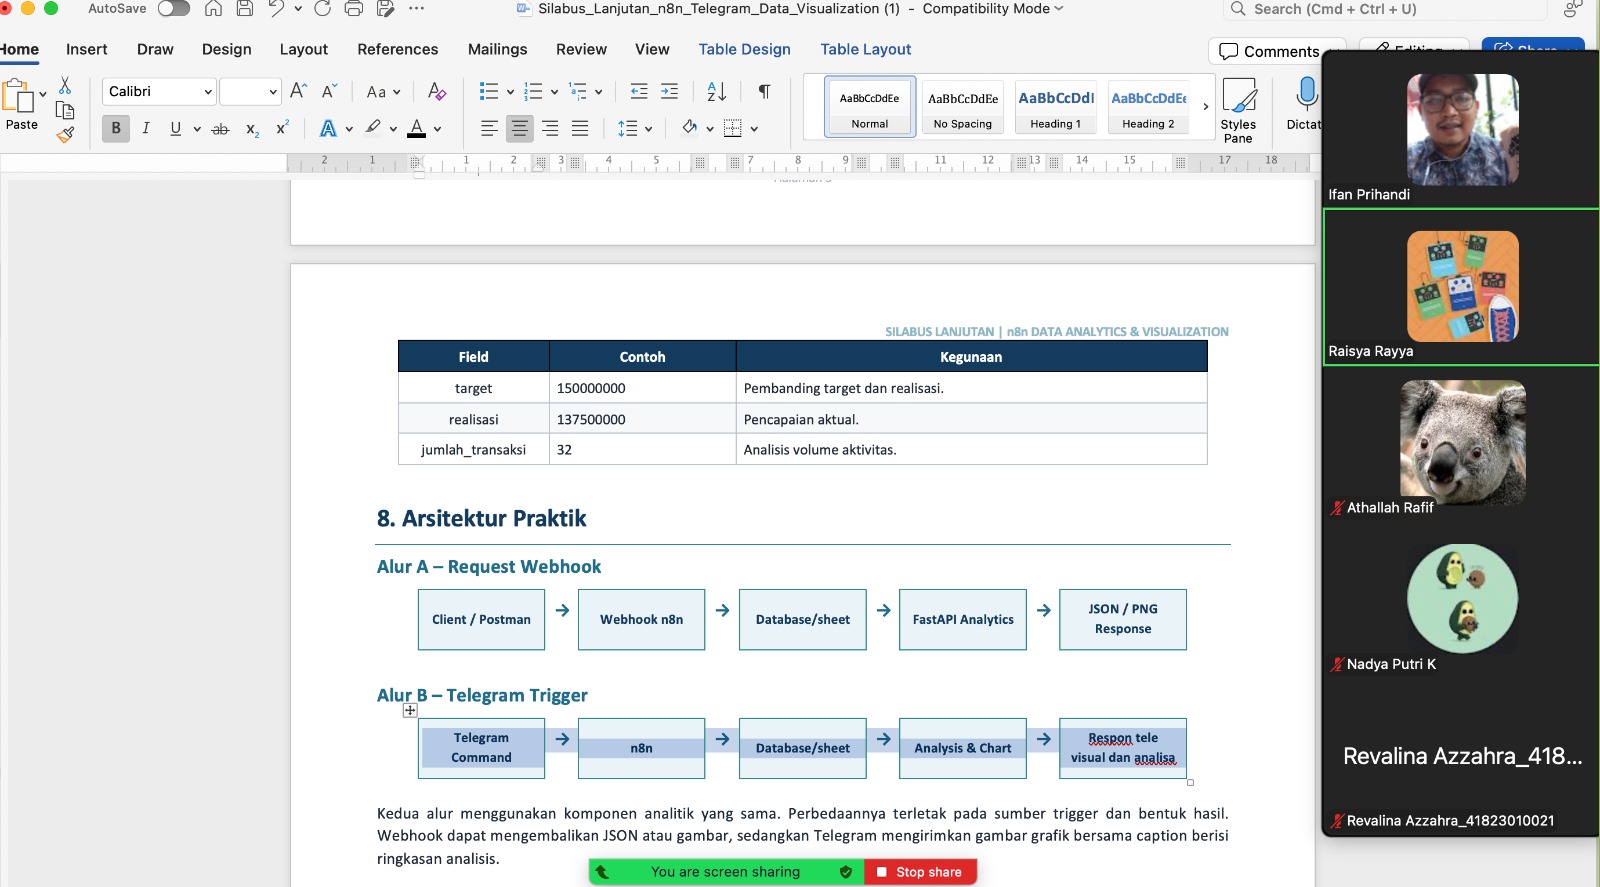Image resolution: width=1600 pixels, height=887 pixels.
Task: Redo the last action
Action: (322, 9)
